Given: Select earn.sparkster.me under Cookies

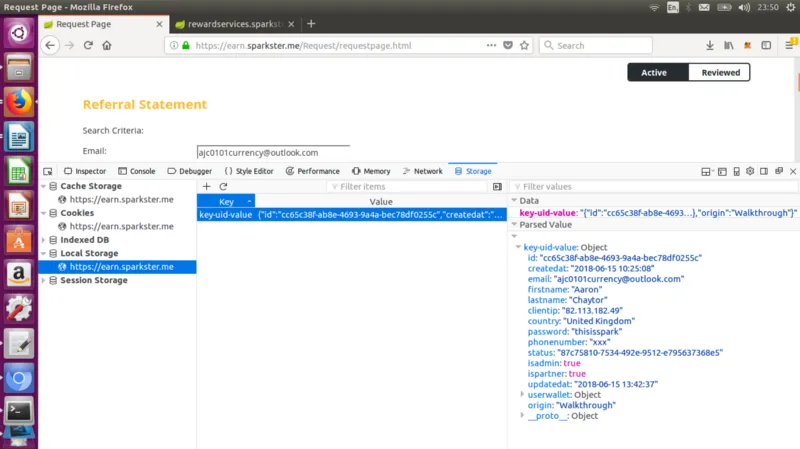Looking at the screenshot, I should (x=117, y=226).
